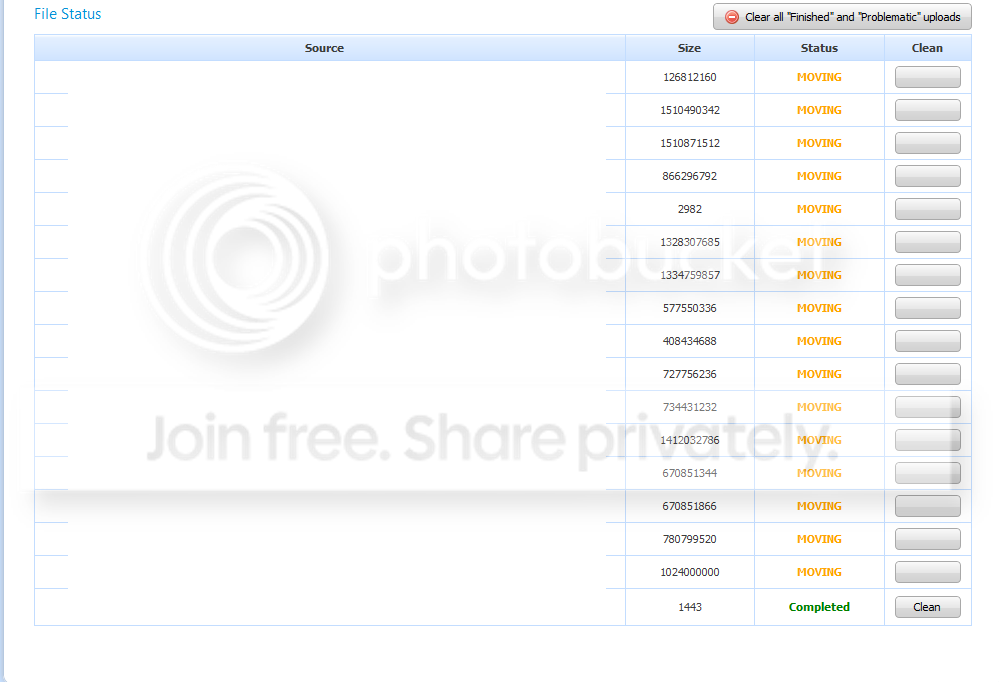This screenshot has width=999, height=682.
Task: Click blank clean button for size 1024000000
Action: coord(927,572)
